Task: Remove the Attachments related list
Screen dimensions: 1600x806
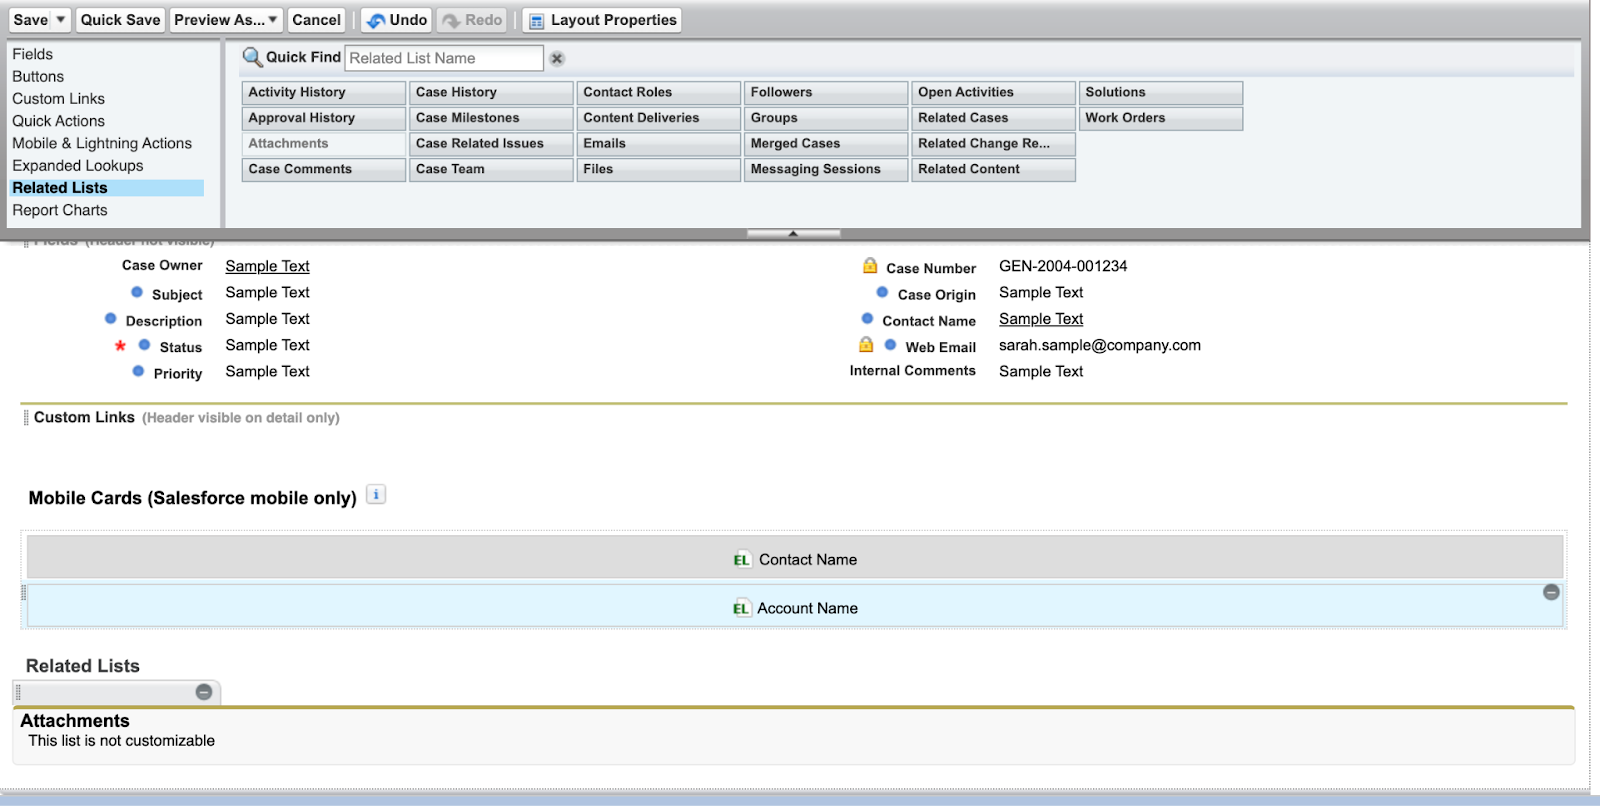Action: (204, 692)
